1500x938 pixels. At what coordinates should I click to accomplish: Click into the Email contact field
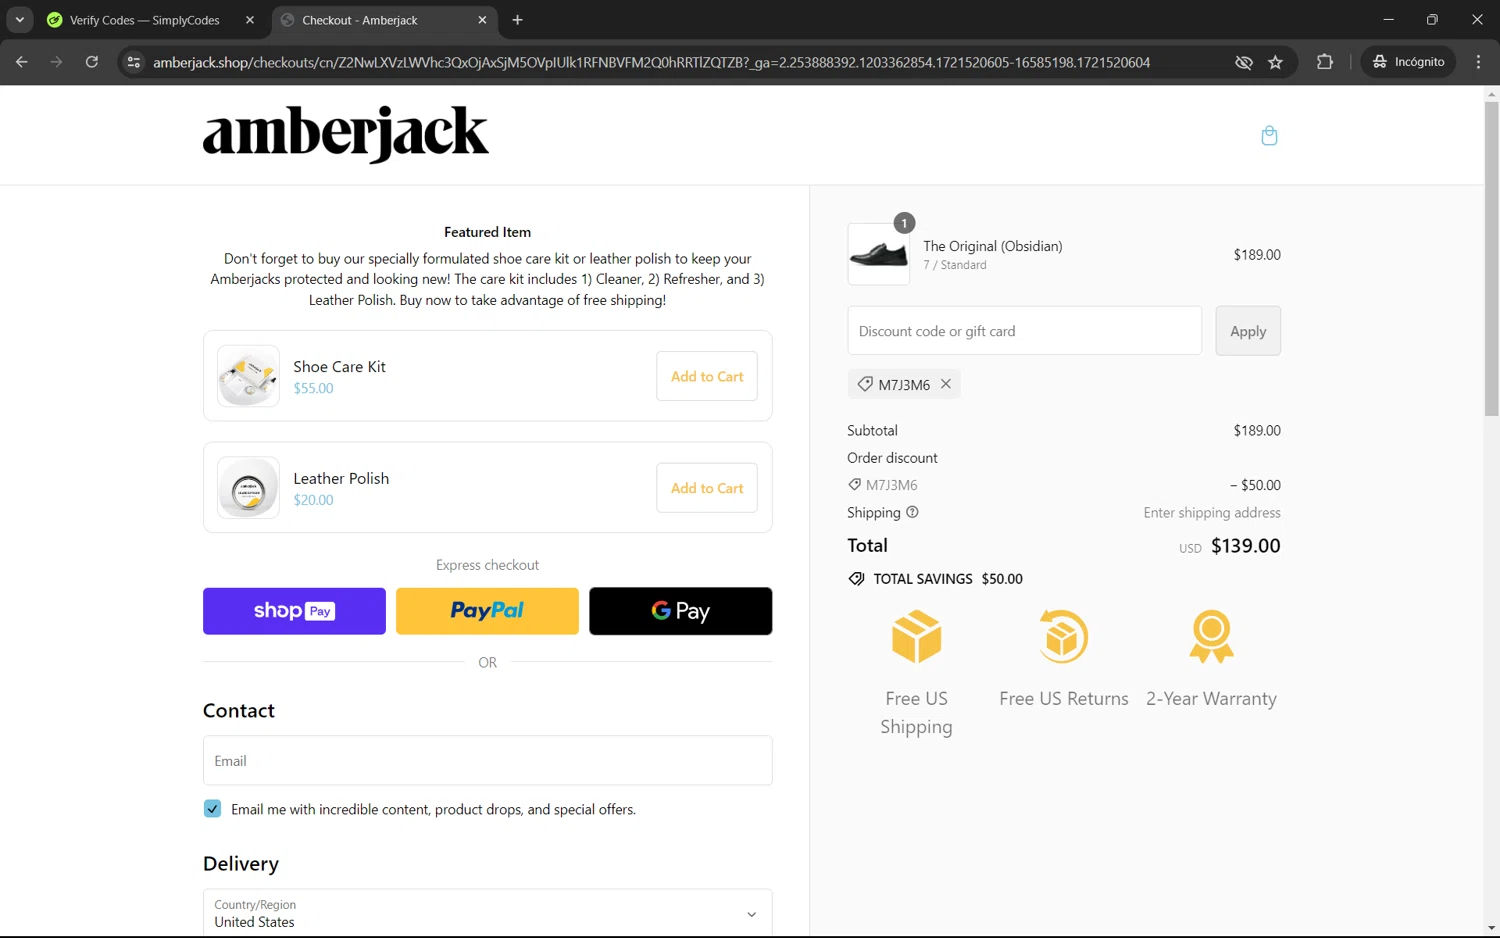point(488,761)
